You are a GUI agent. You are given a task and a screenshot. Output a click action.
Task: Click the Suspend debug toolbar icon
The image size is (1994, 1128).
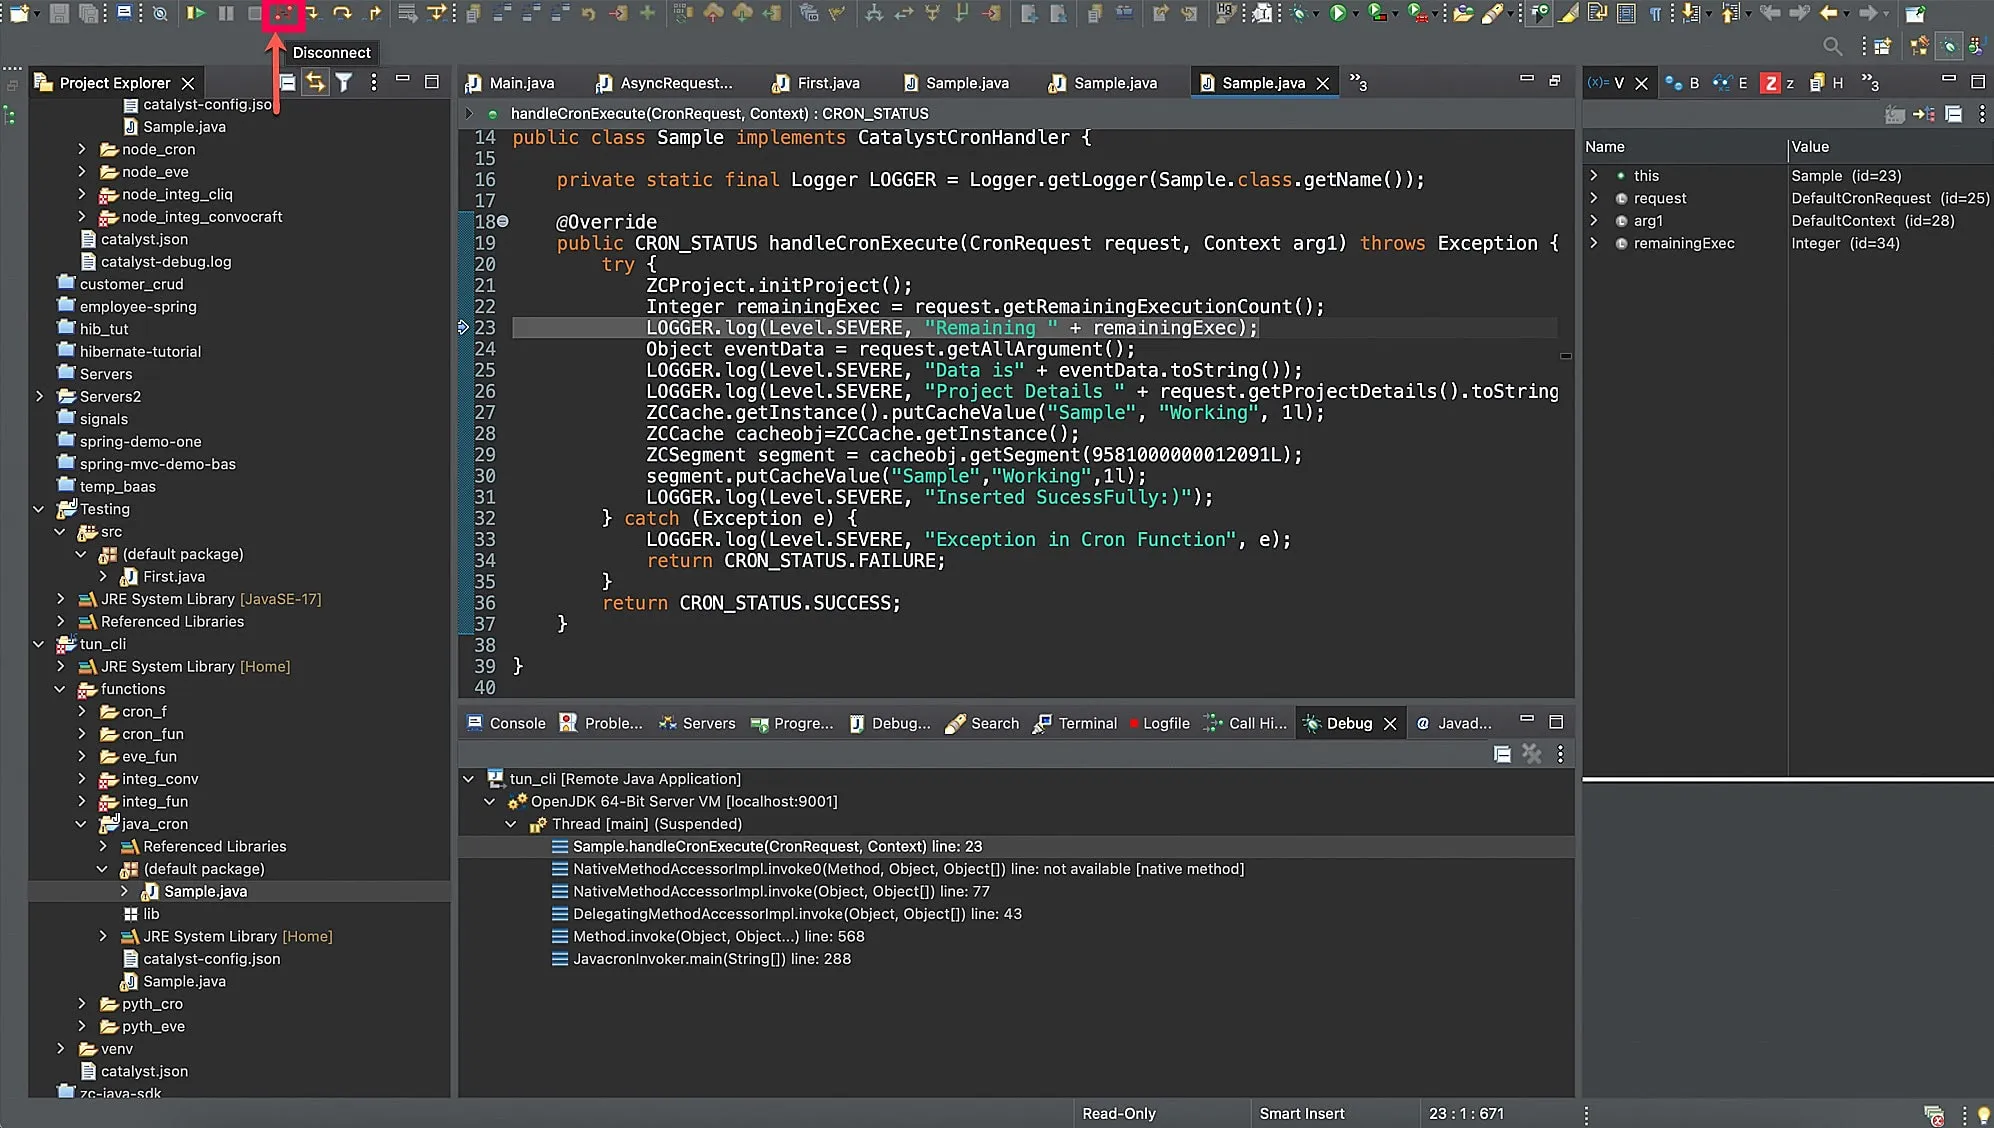226,14
